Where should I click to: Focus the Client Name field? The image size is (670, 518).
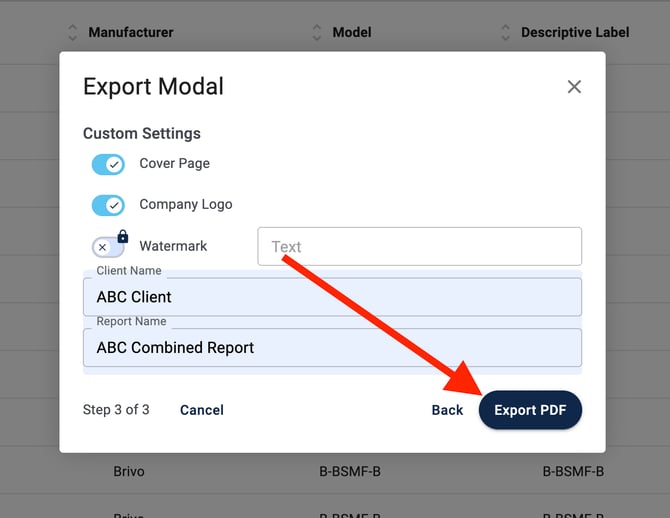tap(332, 297)
